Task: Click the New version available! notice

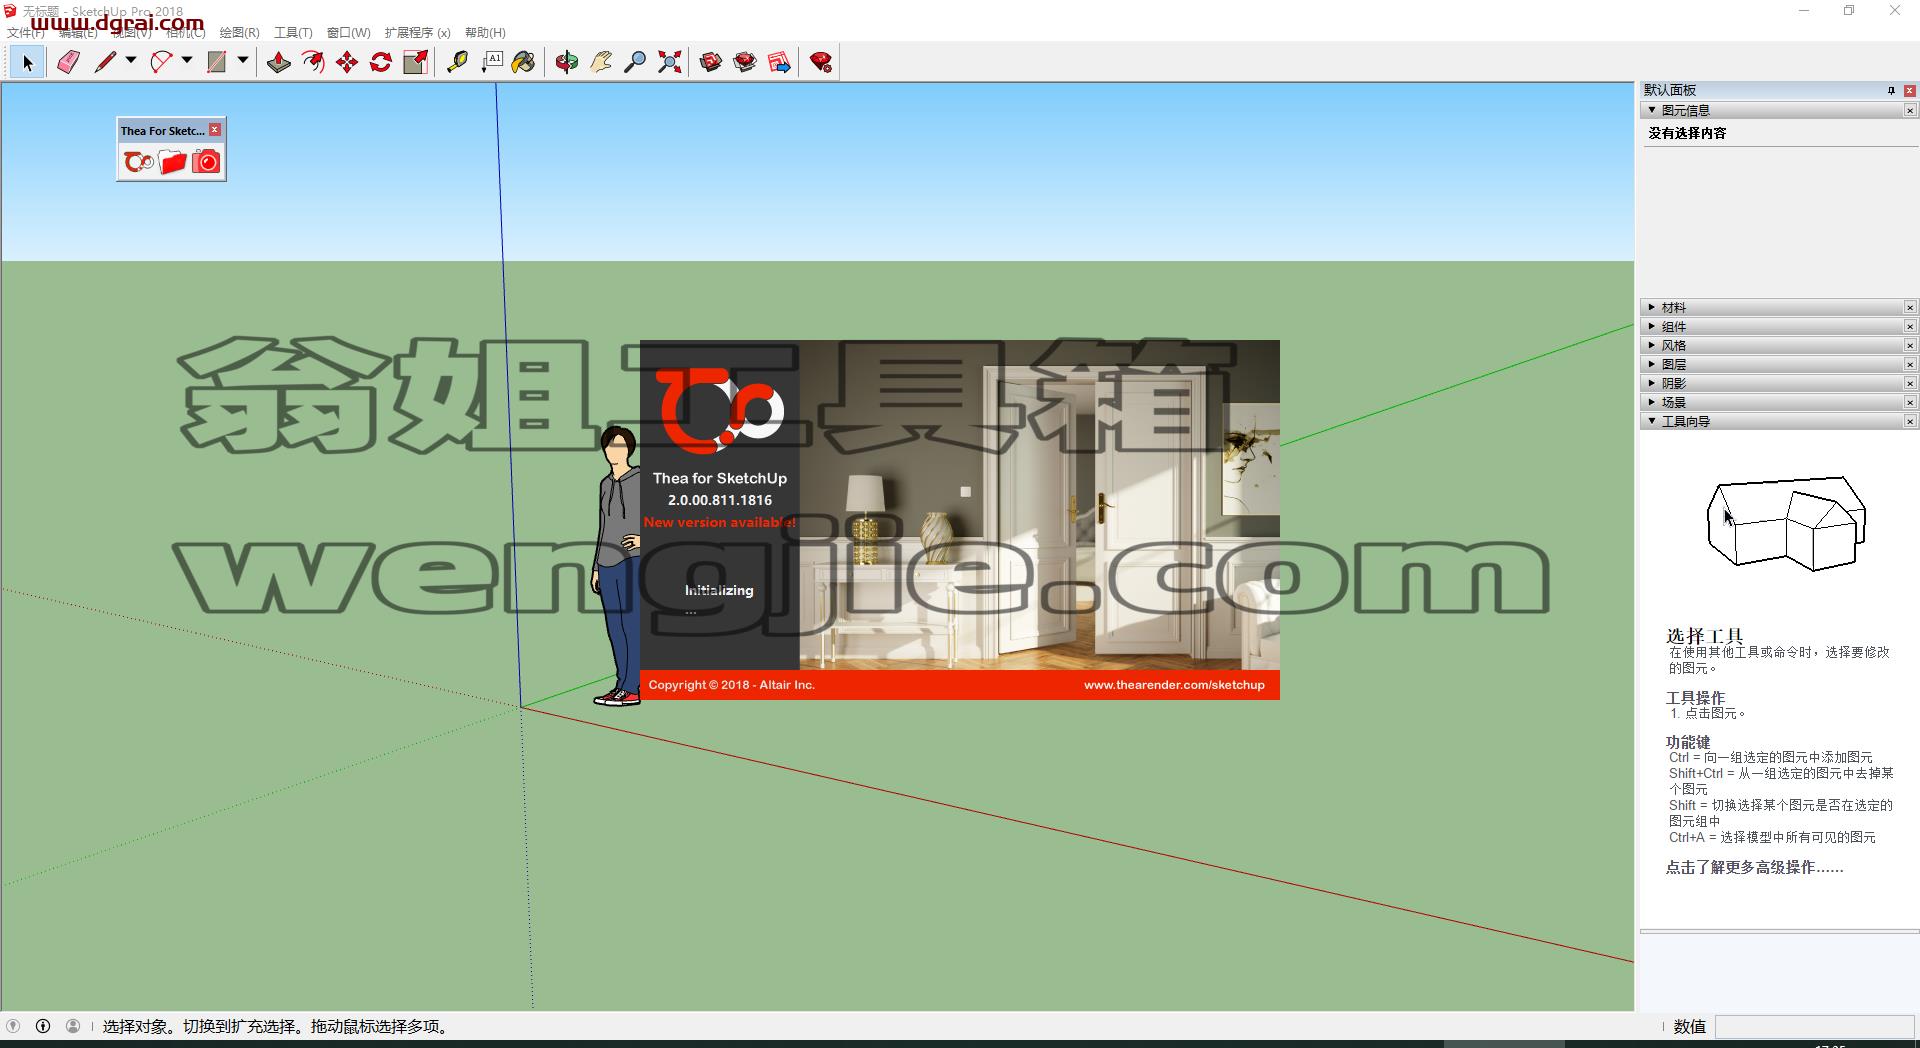Action: click(x=719, y=522)
